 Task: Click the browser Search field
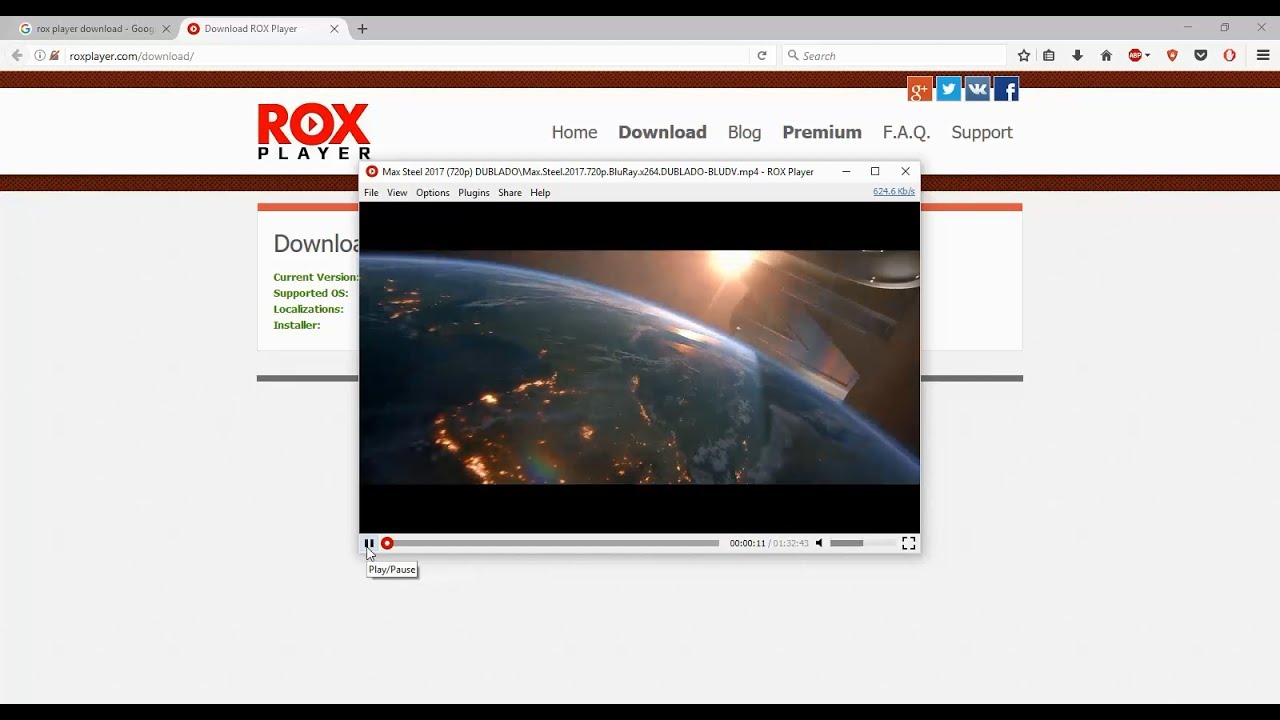click(895, 56)
